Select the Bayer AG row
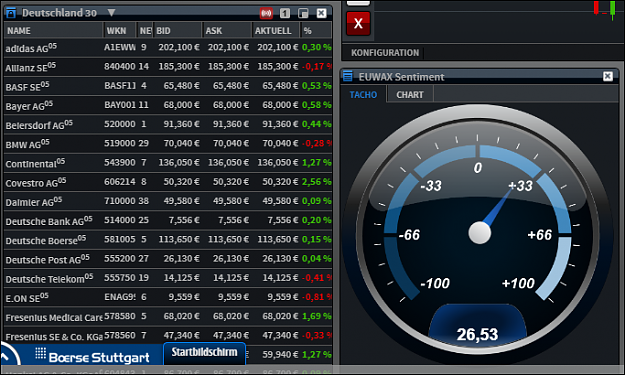The width and height of the screenshot is (625, 375). 168,105
